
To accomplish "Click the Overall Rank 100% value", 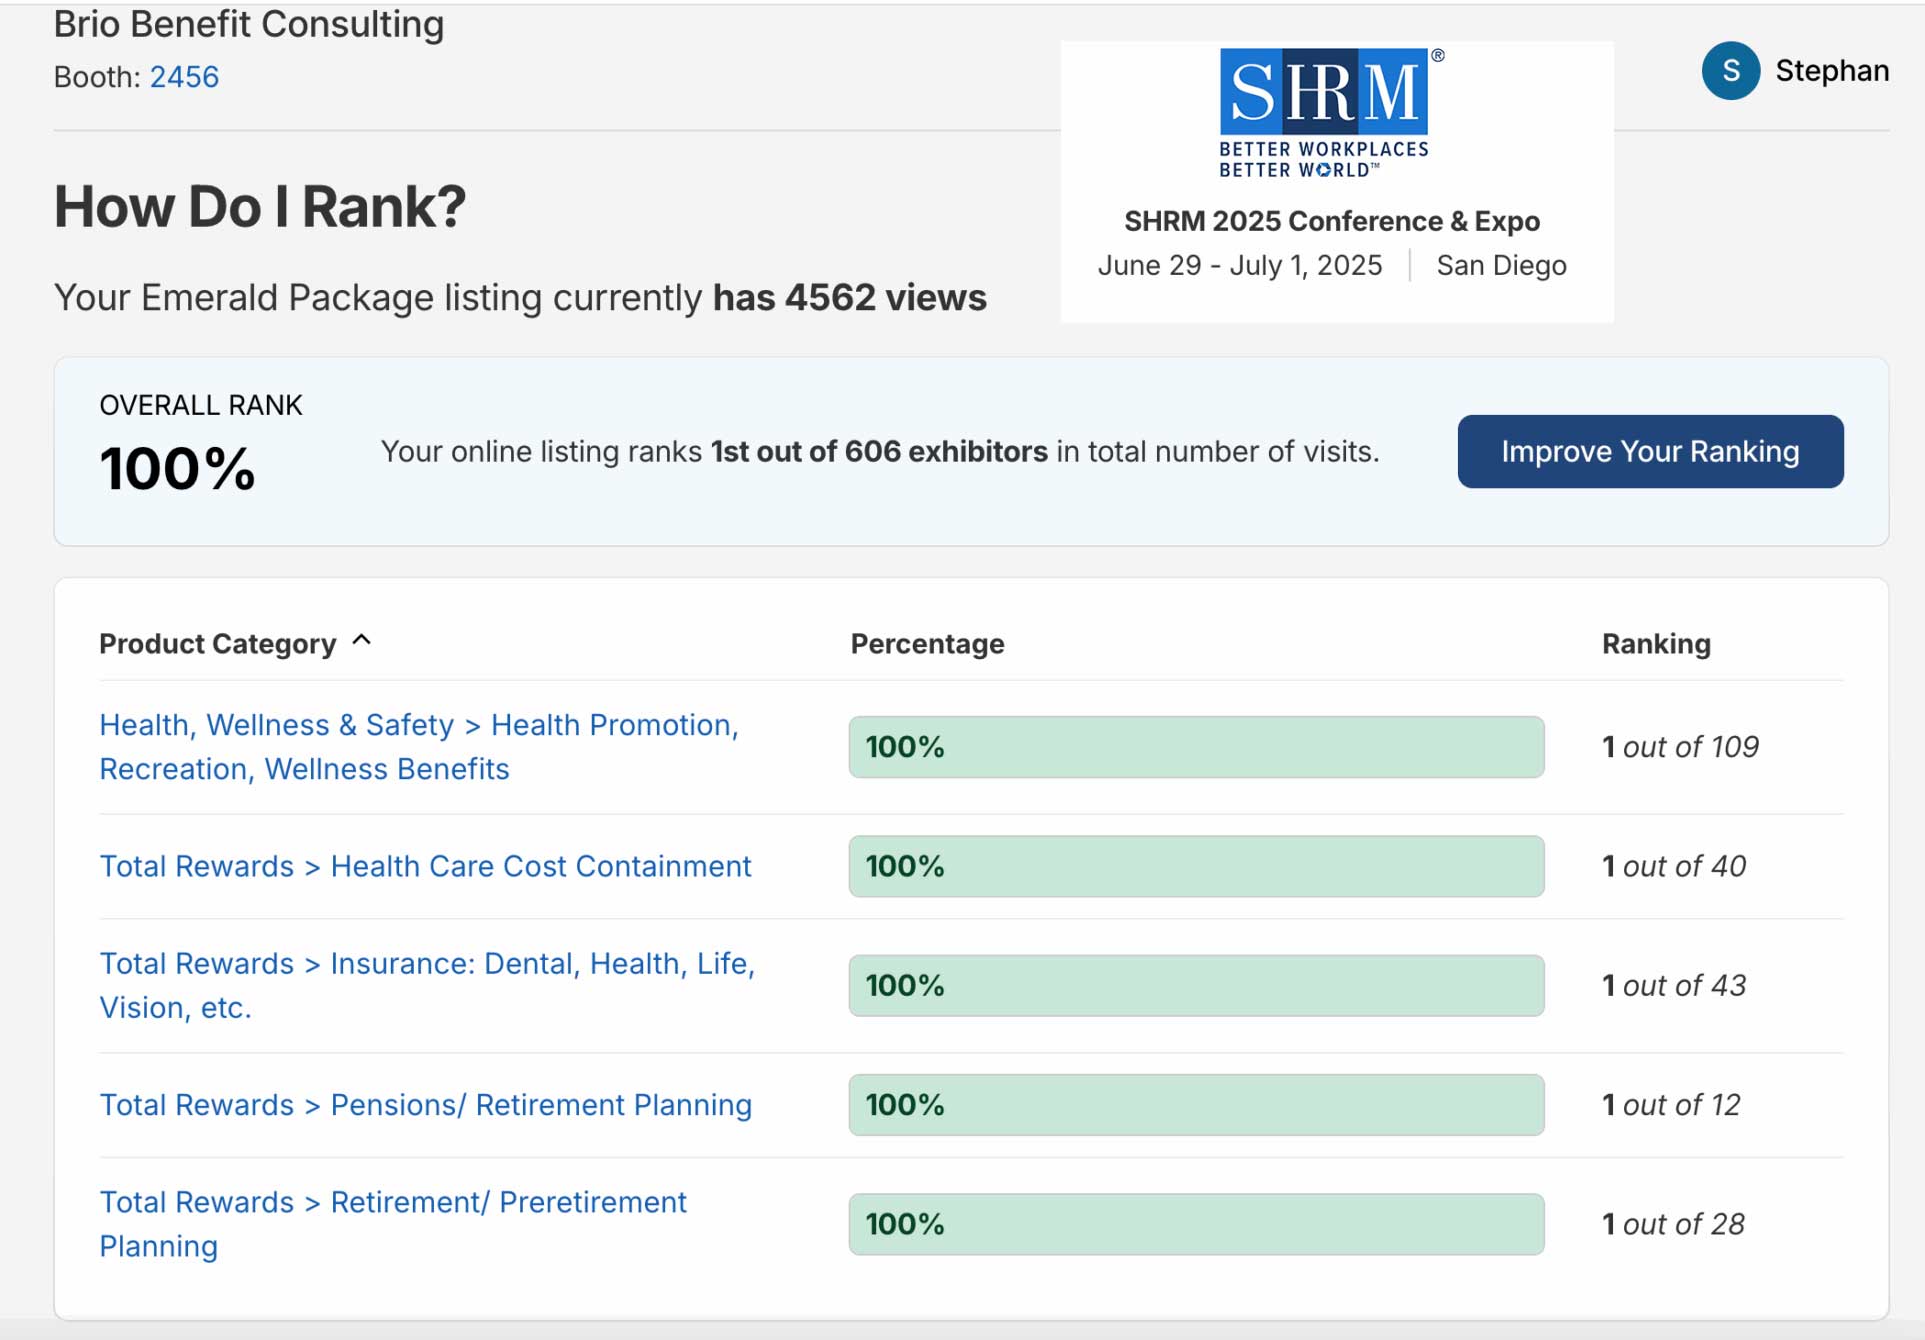I will 178,469.
